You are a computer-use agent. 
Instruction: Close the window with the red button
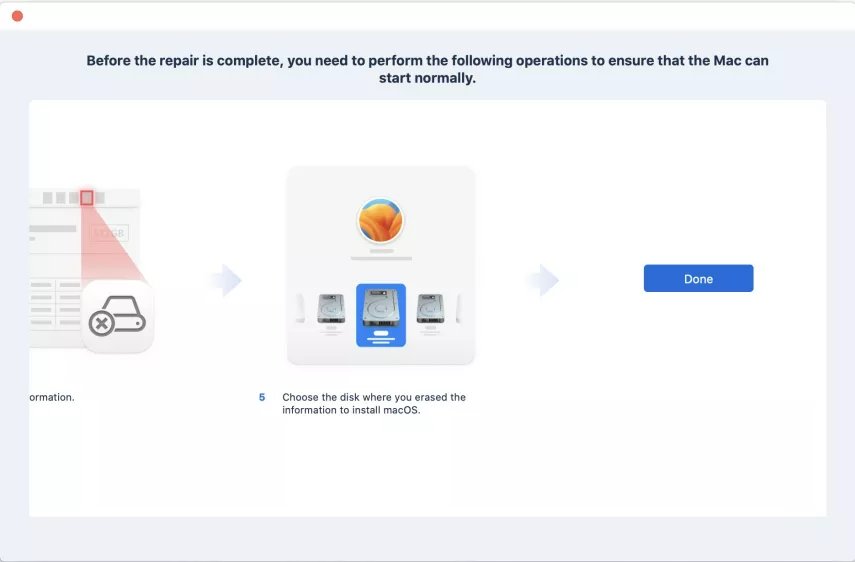pyautogui.click(x=17, y=16)
